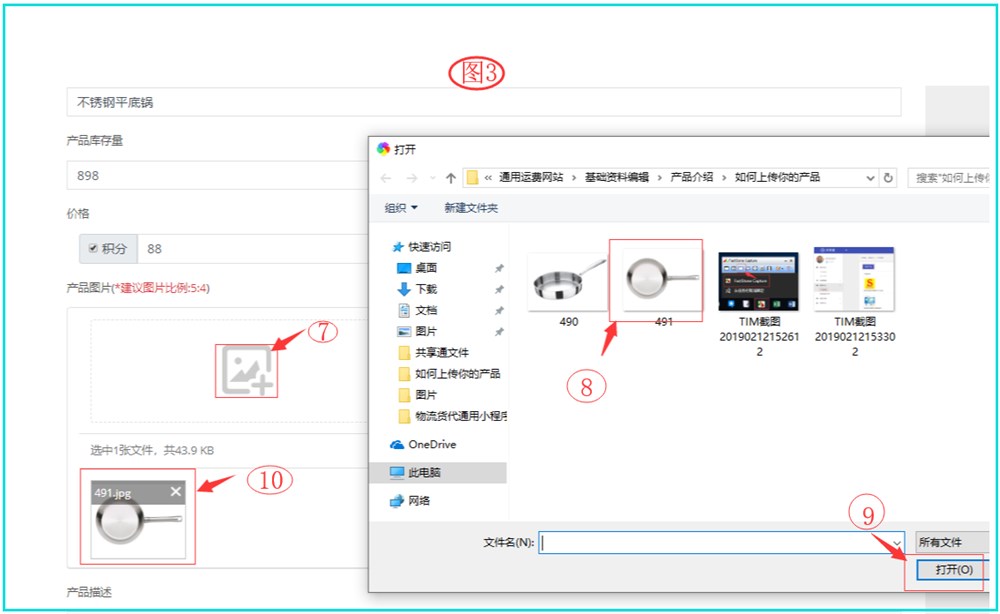Click the back navigation arrow in the dialog
Image resolution: width=1000 pixels, height=614 pixels.
(x=386, y=178)
